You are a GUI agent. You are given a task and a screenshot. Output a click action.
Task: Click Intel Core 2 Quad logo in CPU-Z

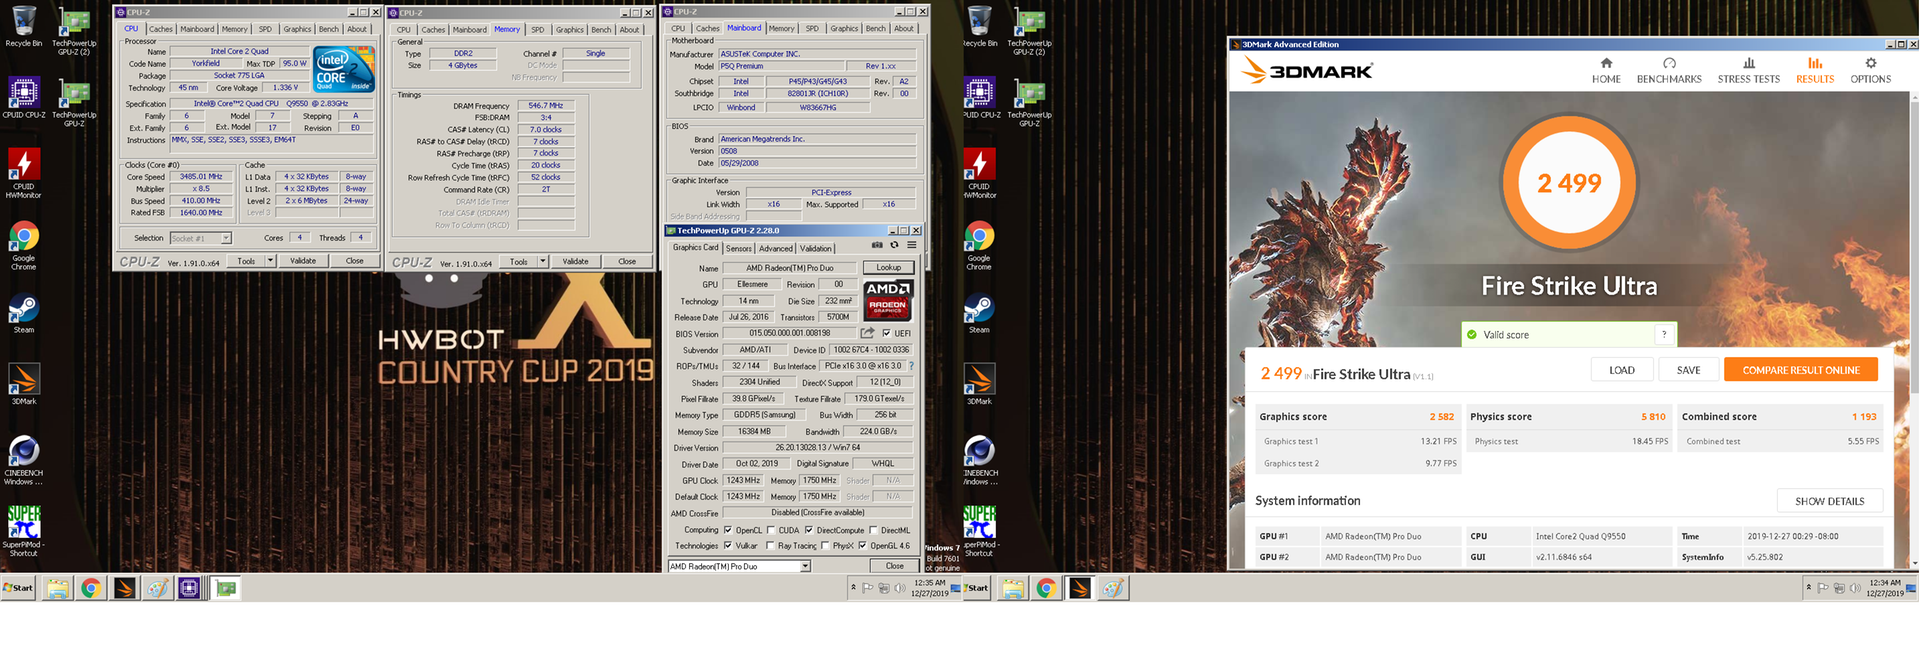point(343,69)
